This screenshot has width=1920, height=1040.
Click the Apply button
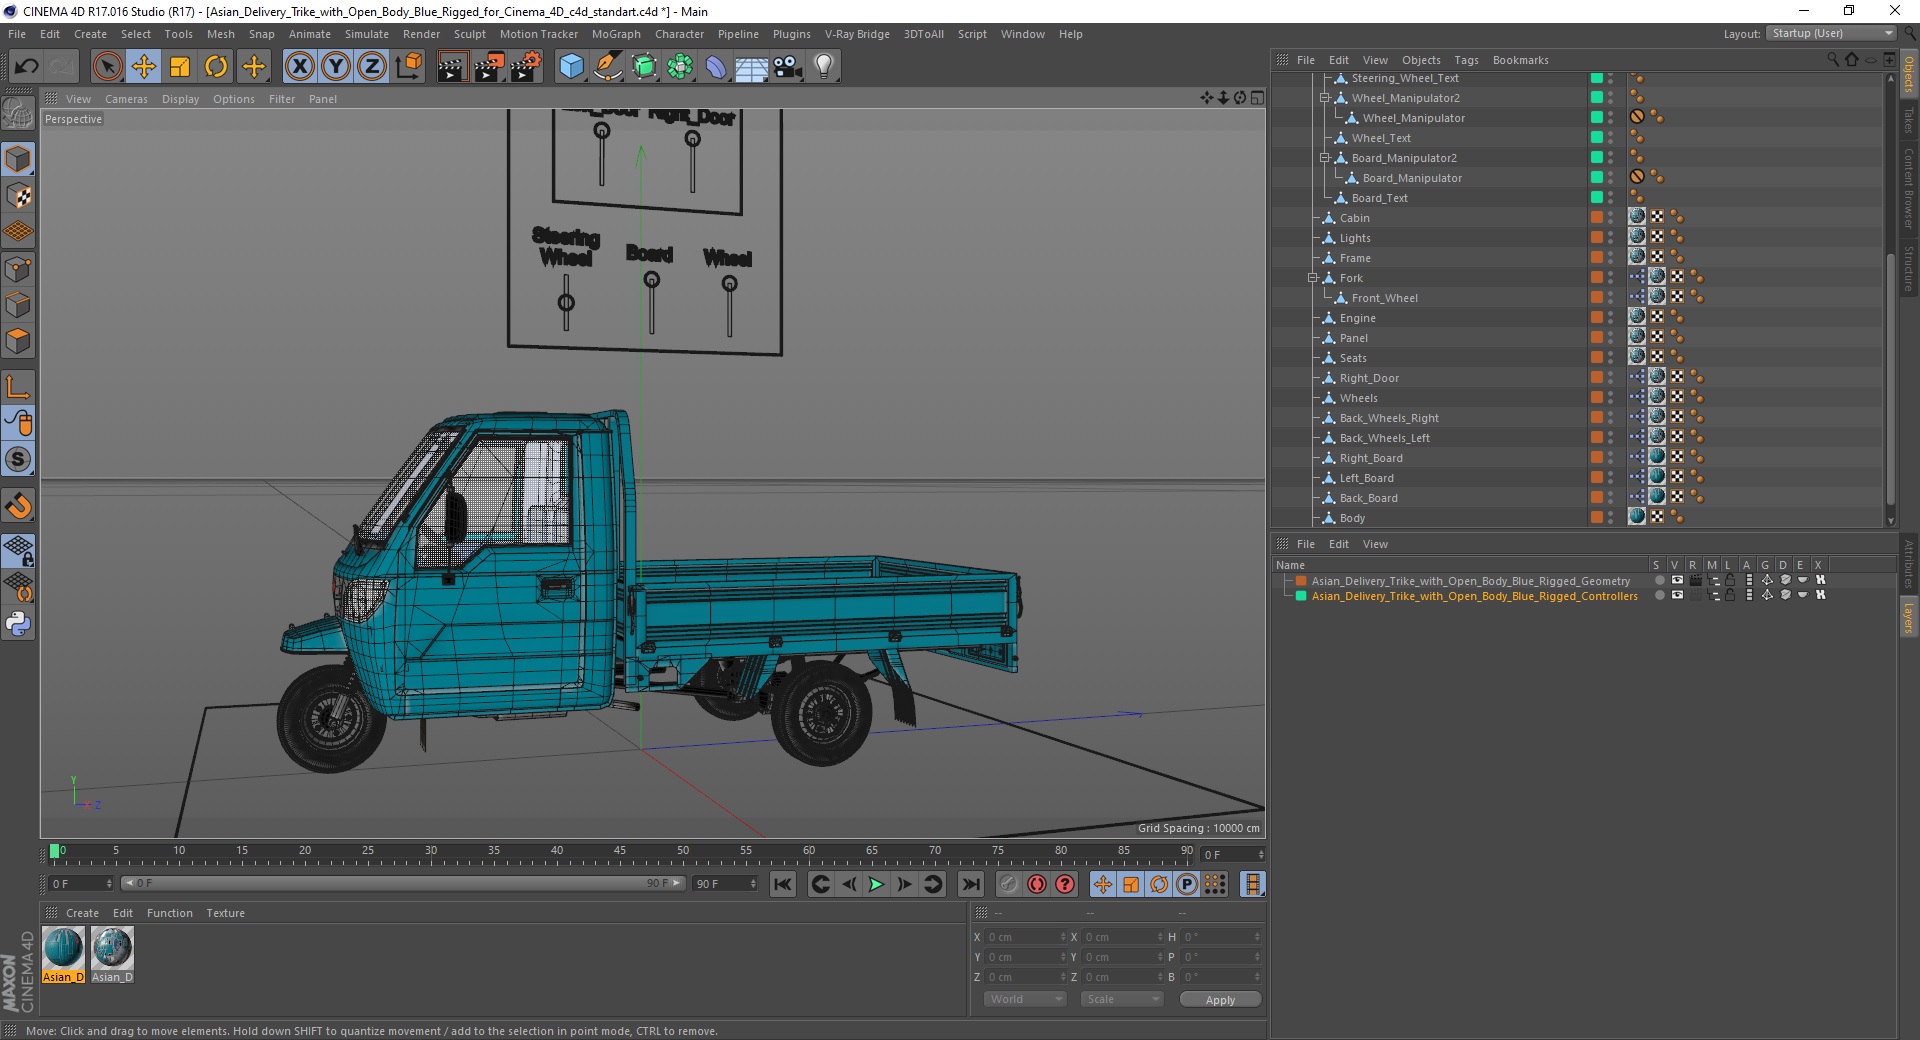[x=1220, y=999]
